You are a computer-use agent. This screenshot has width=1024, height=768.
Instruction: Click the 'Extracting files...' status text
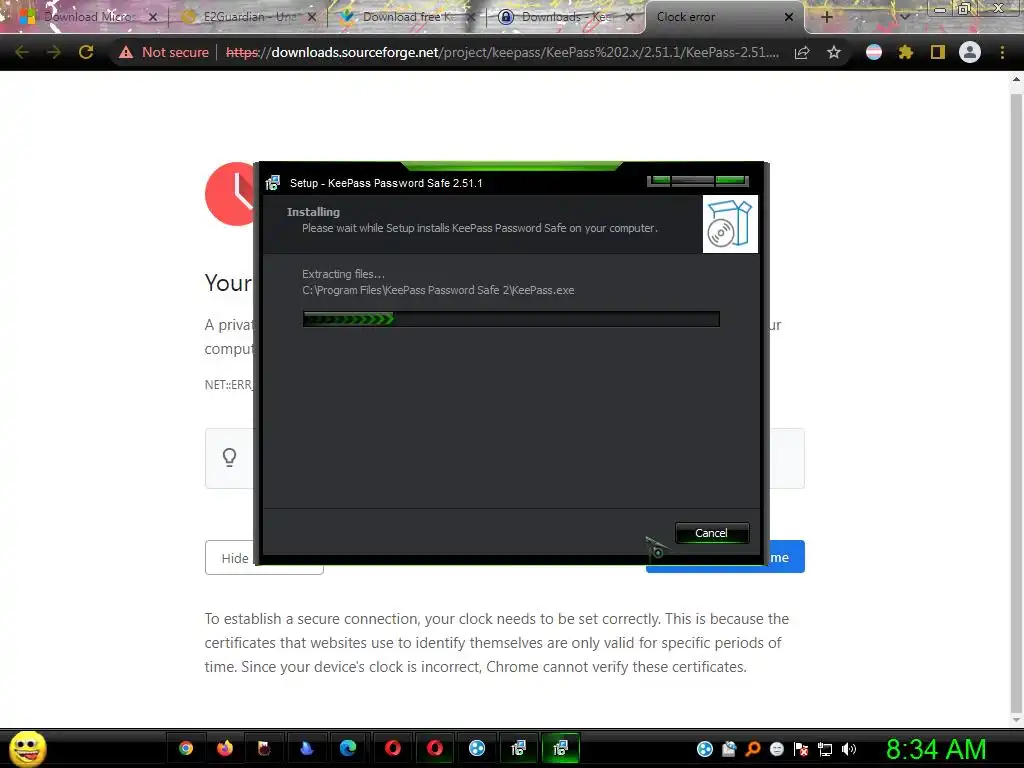coord(343,274)
